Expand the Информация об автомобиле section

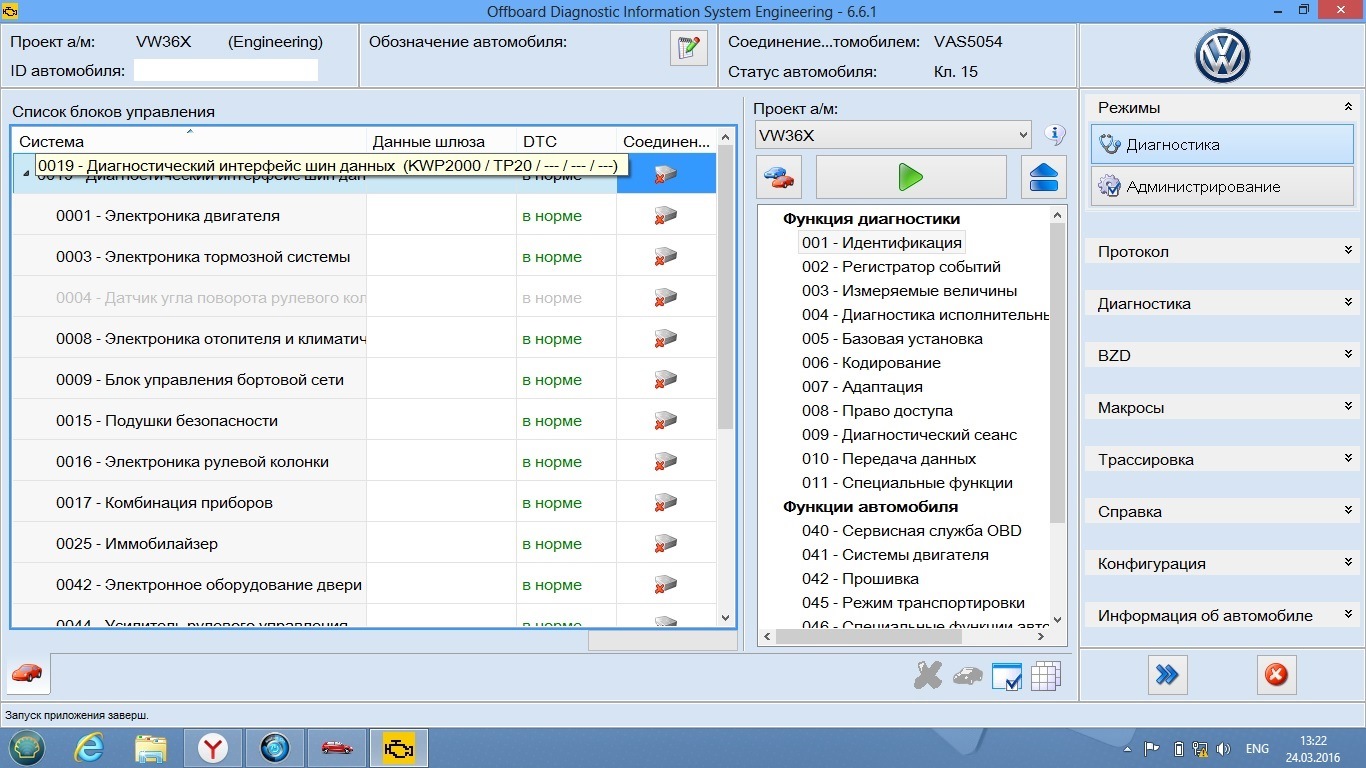click(1348, 615)
